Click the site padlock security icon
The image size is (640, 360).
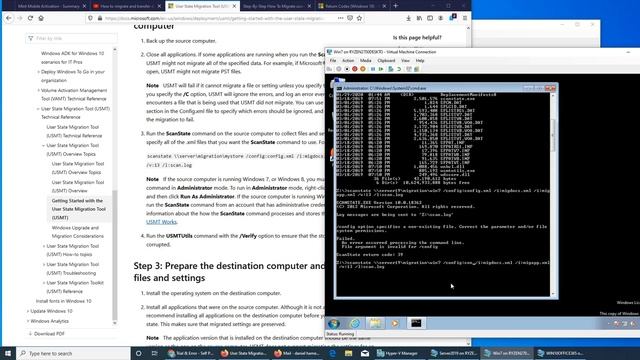pyautogui.click(x=100, y=18)
